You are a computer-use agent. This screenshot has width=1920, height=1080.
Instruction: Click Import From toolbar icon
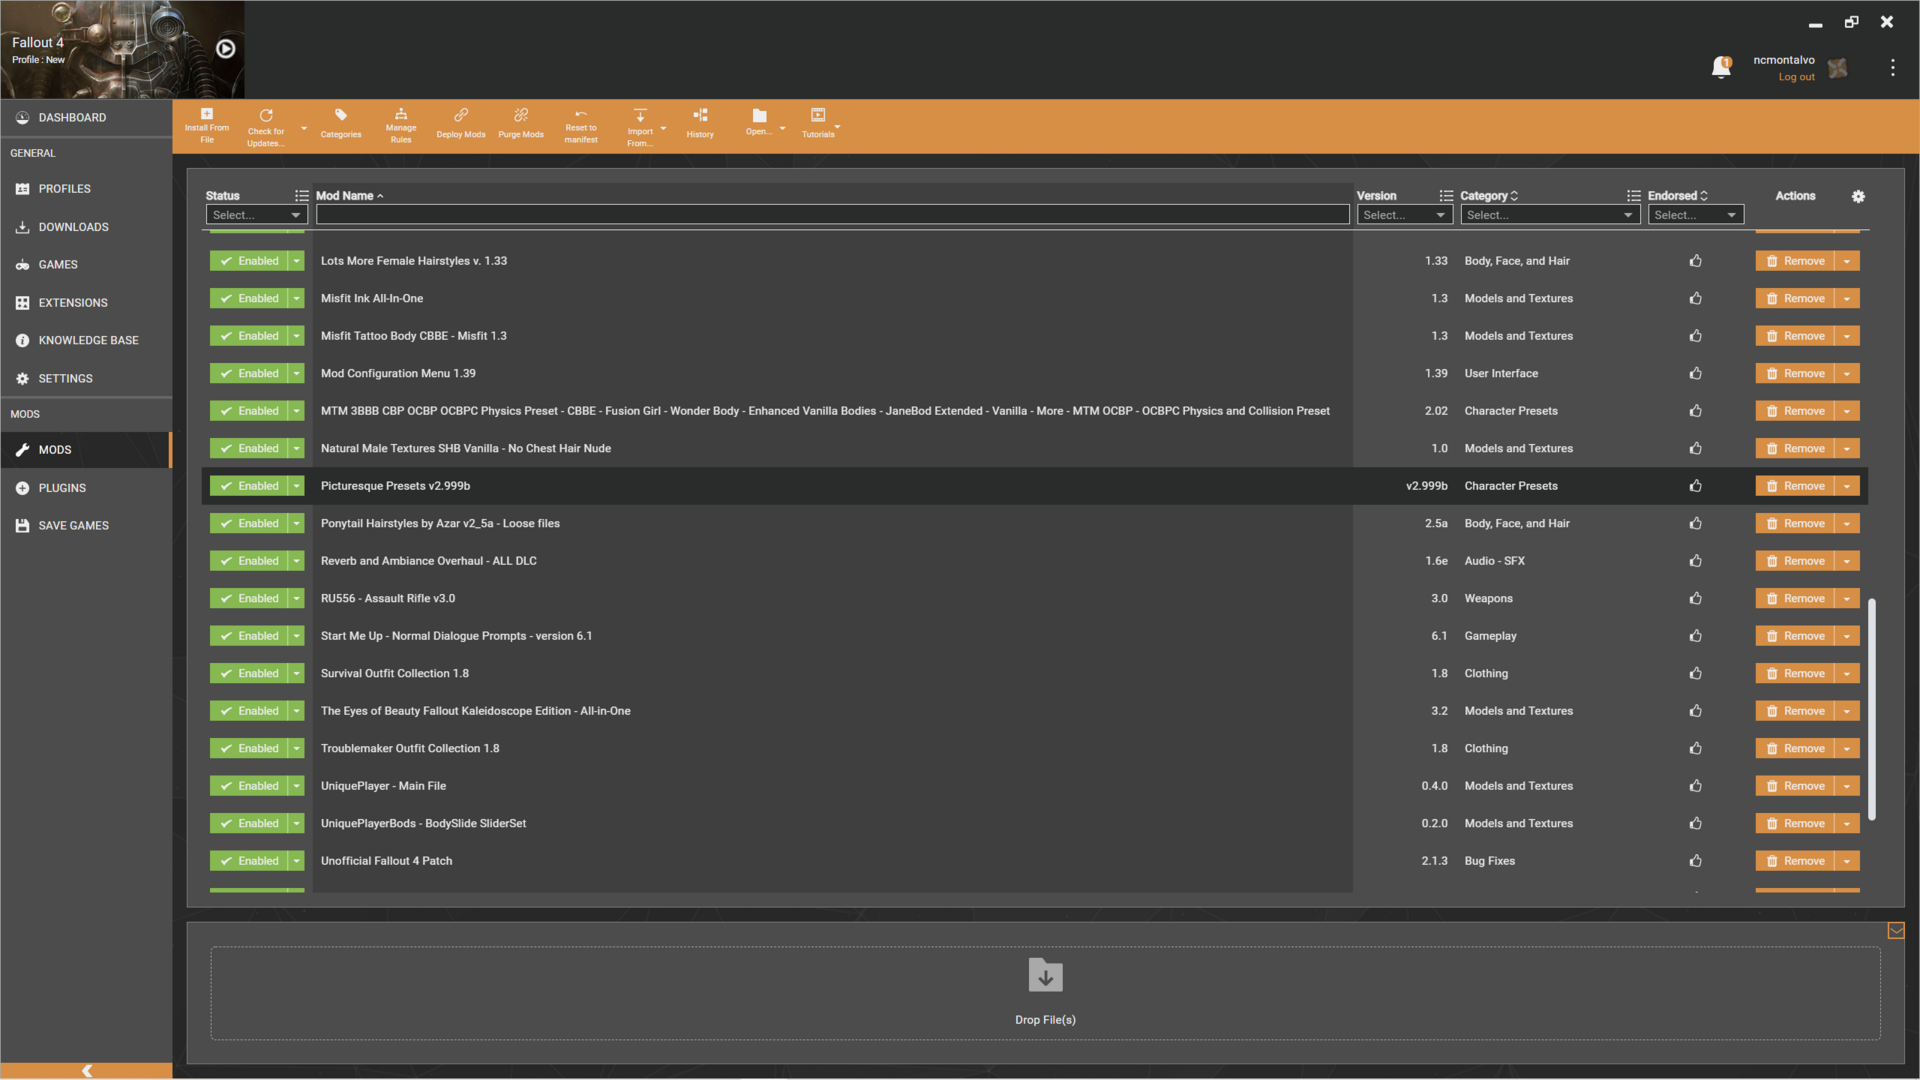click(640, 115)
